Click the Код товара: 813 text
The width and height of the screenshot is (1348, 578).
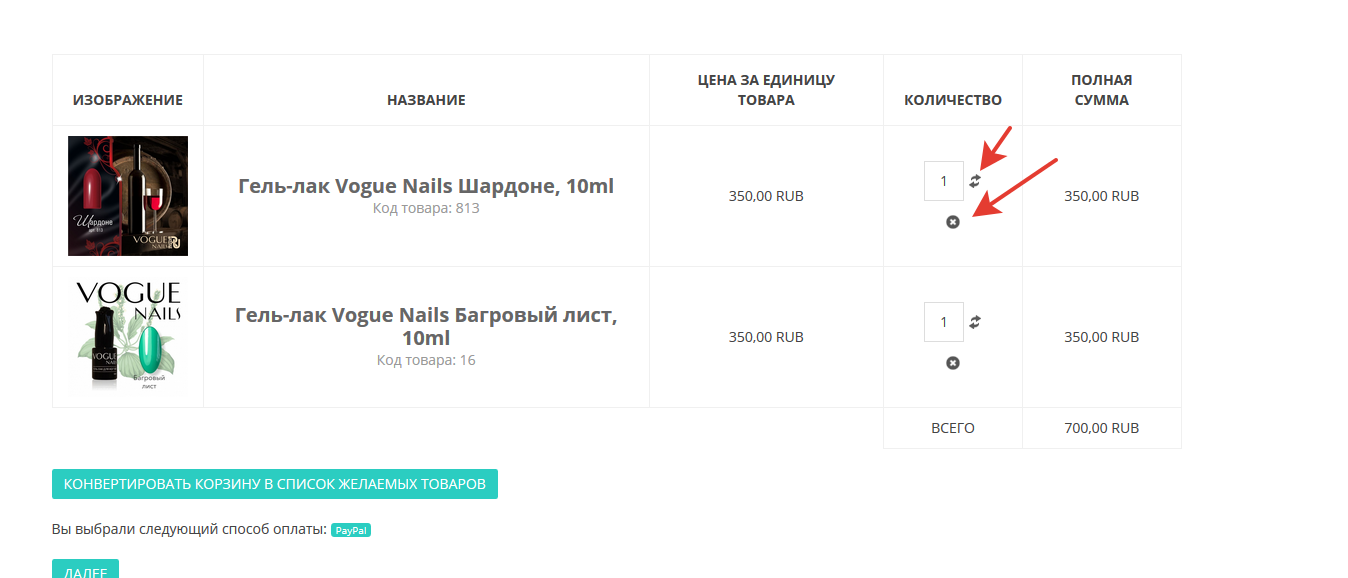pos(426,208)
